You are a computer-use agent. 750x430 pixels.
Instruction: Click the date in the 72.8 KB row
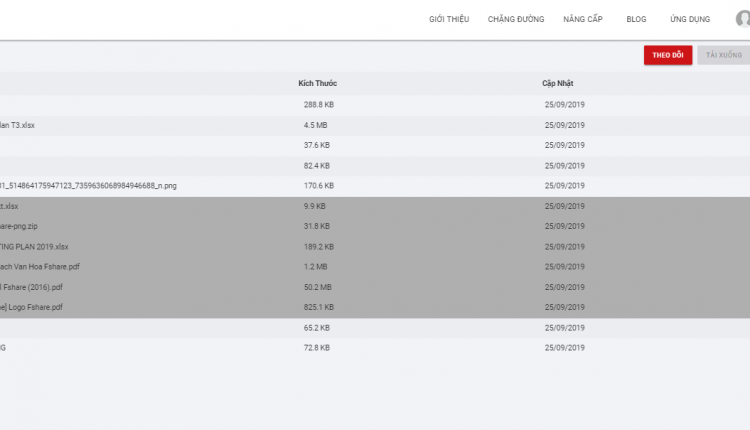(x=564, y=348)
